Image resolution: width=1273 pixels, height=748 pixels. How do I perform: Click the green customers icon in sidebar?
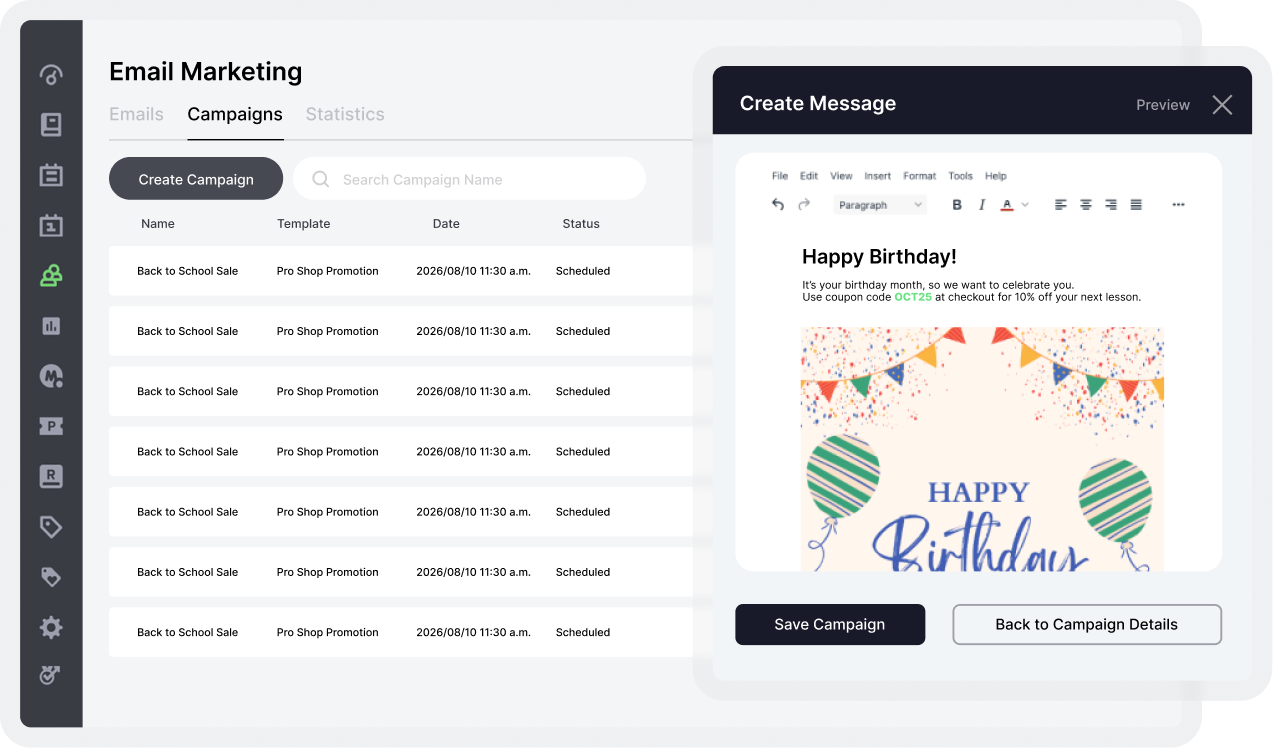click(51, 276)
